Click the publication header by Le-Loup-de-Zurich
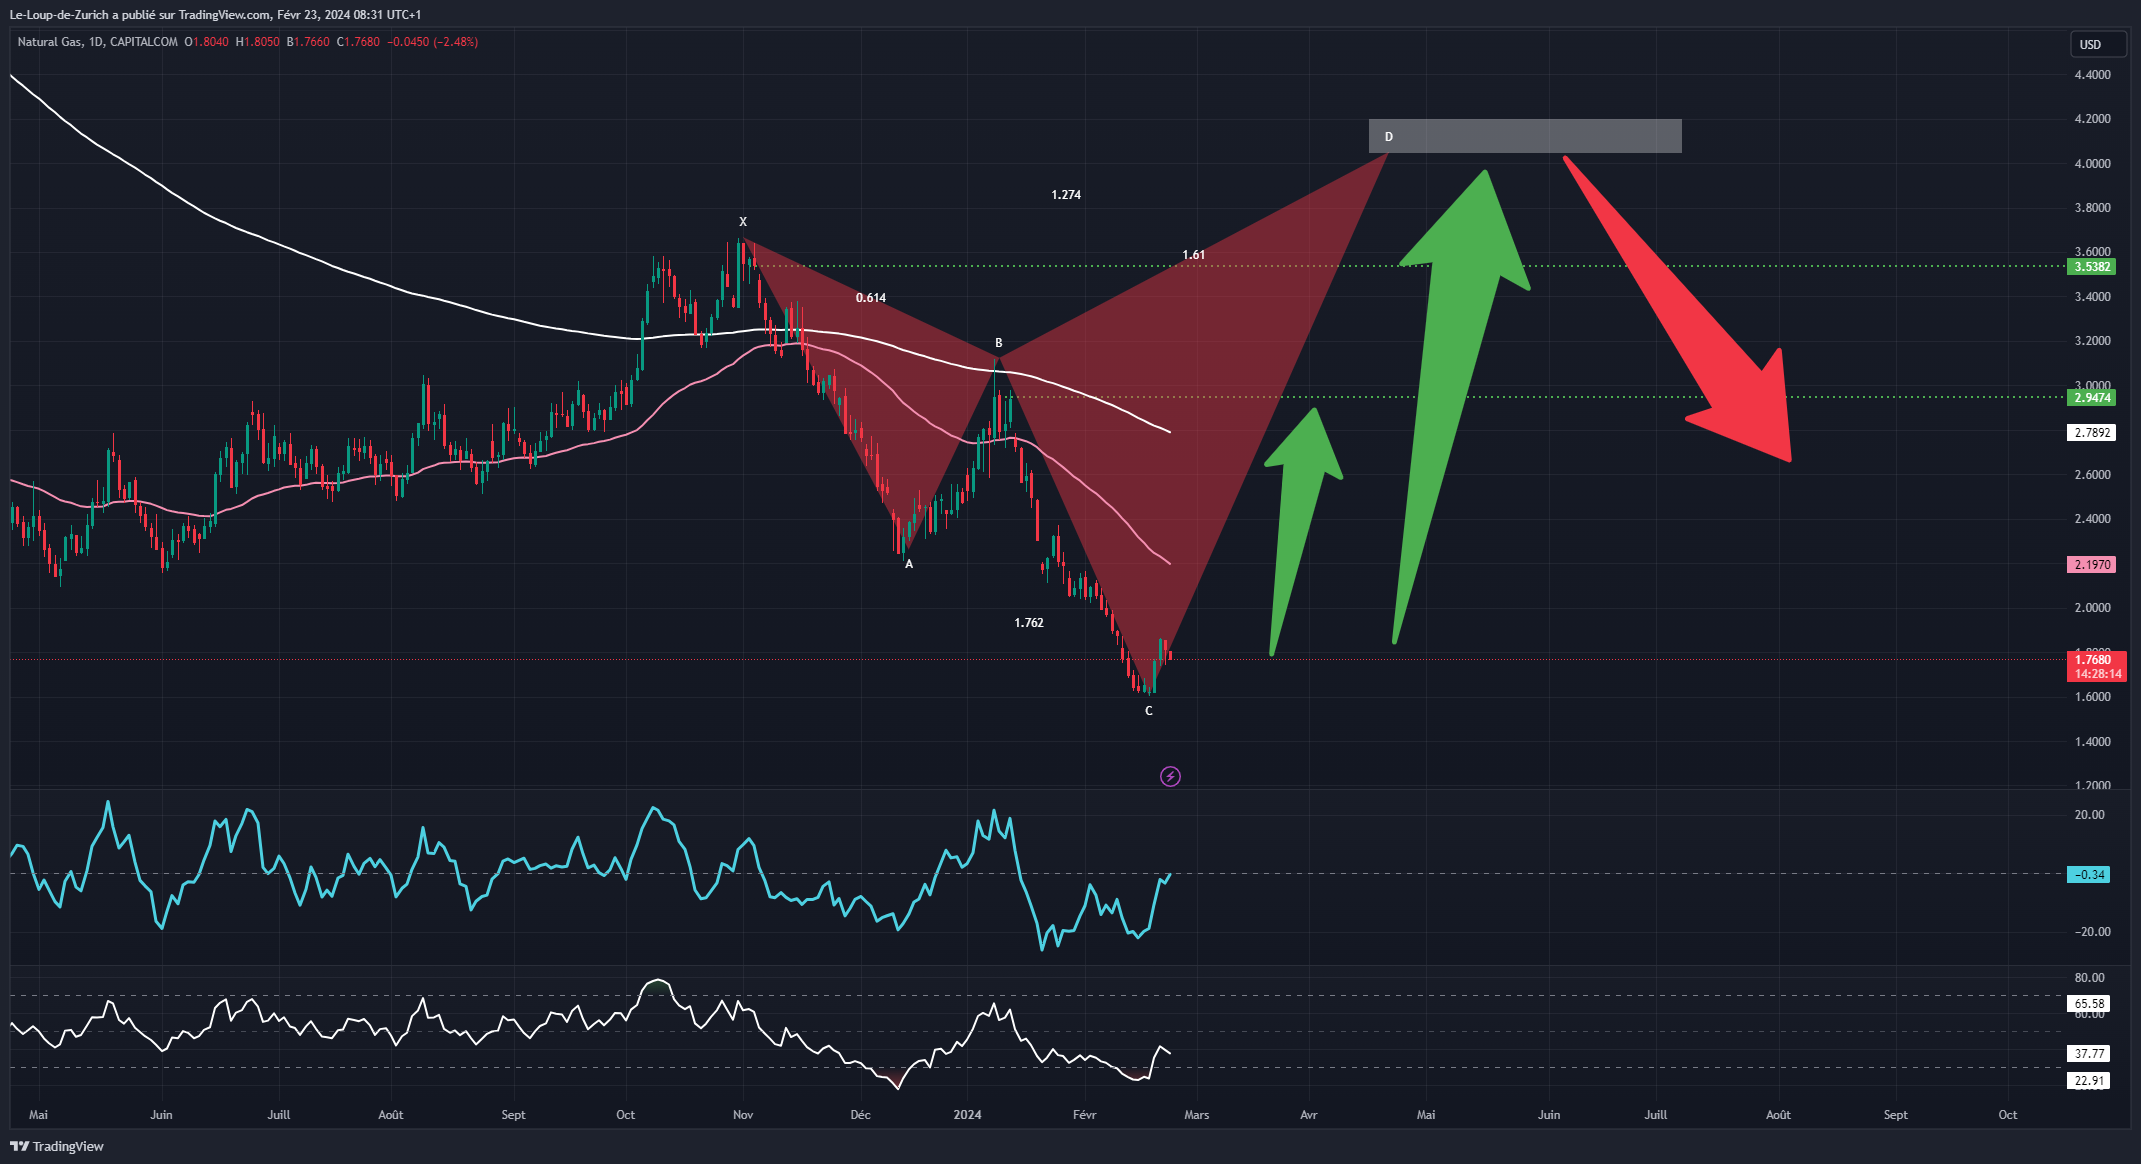Screen dimensions: 2141x1164 click(215, 14)
